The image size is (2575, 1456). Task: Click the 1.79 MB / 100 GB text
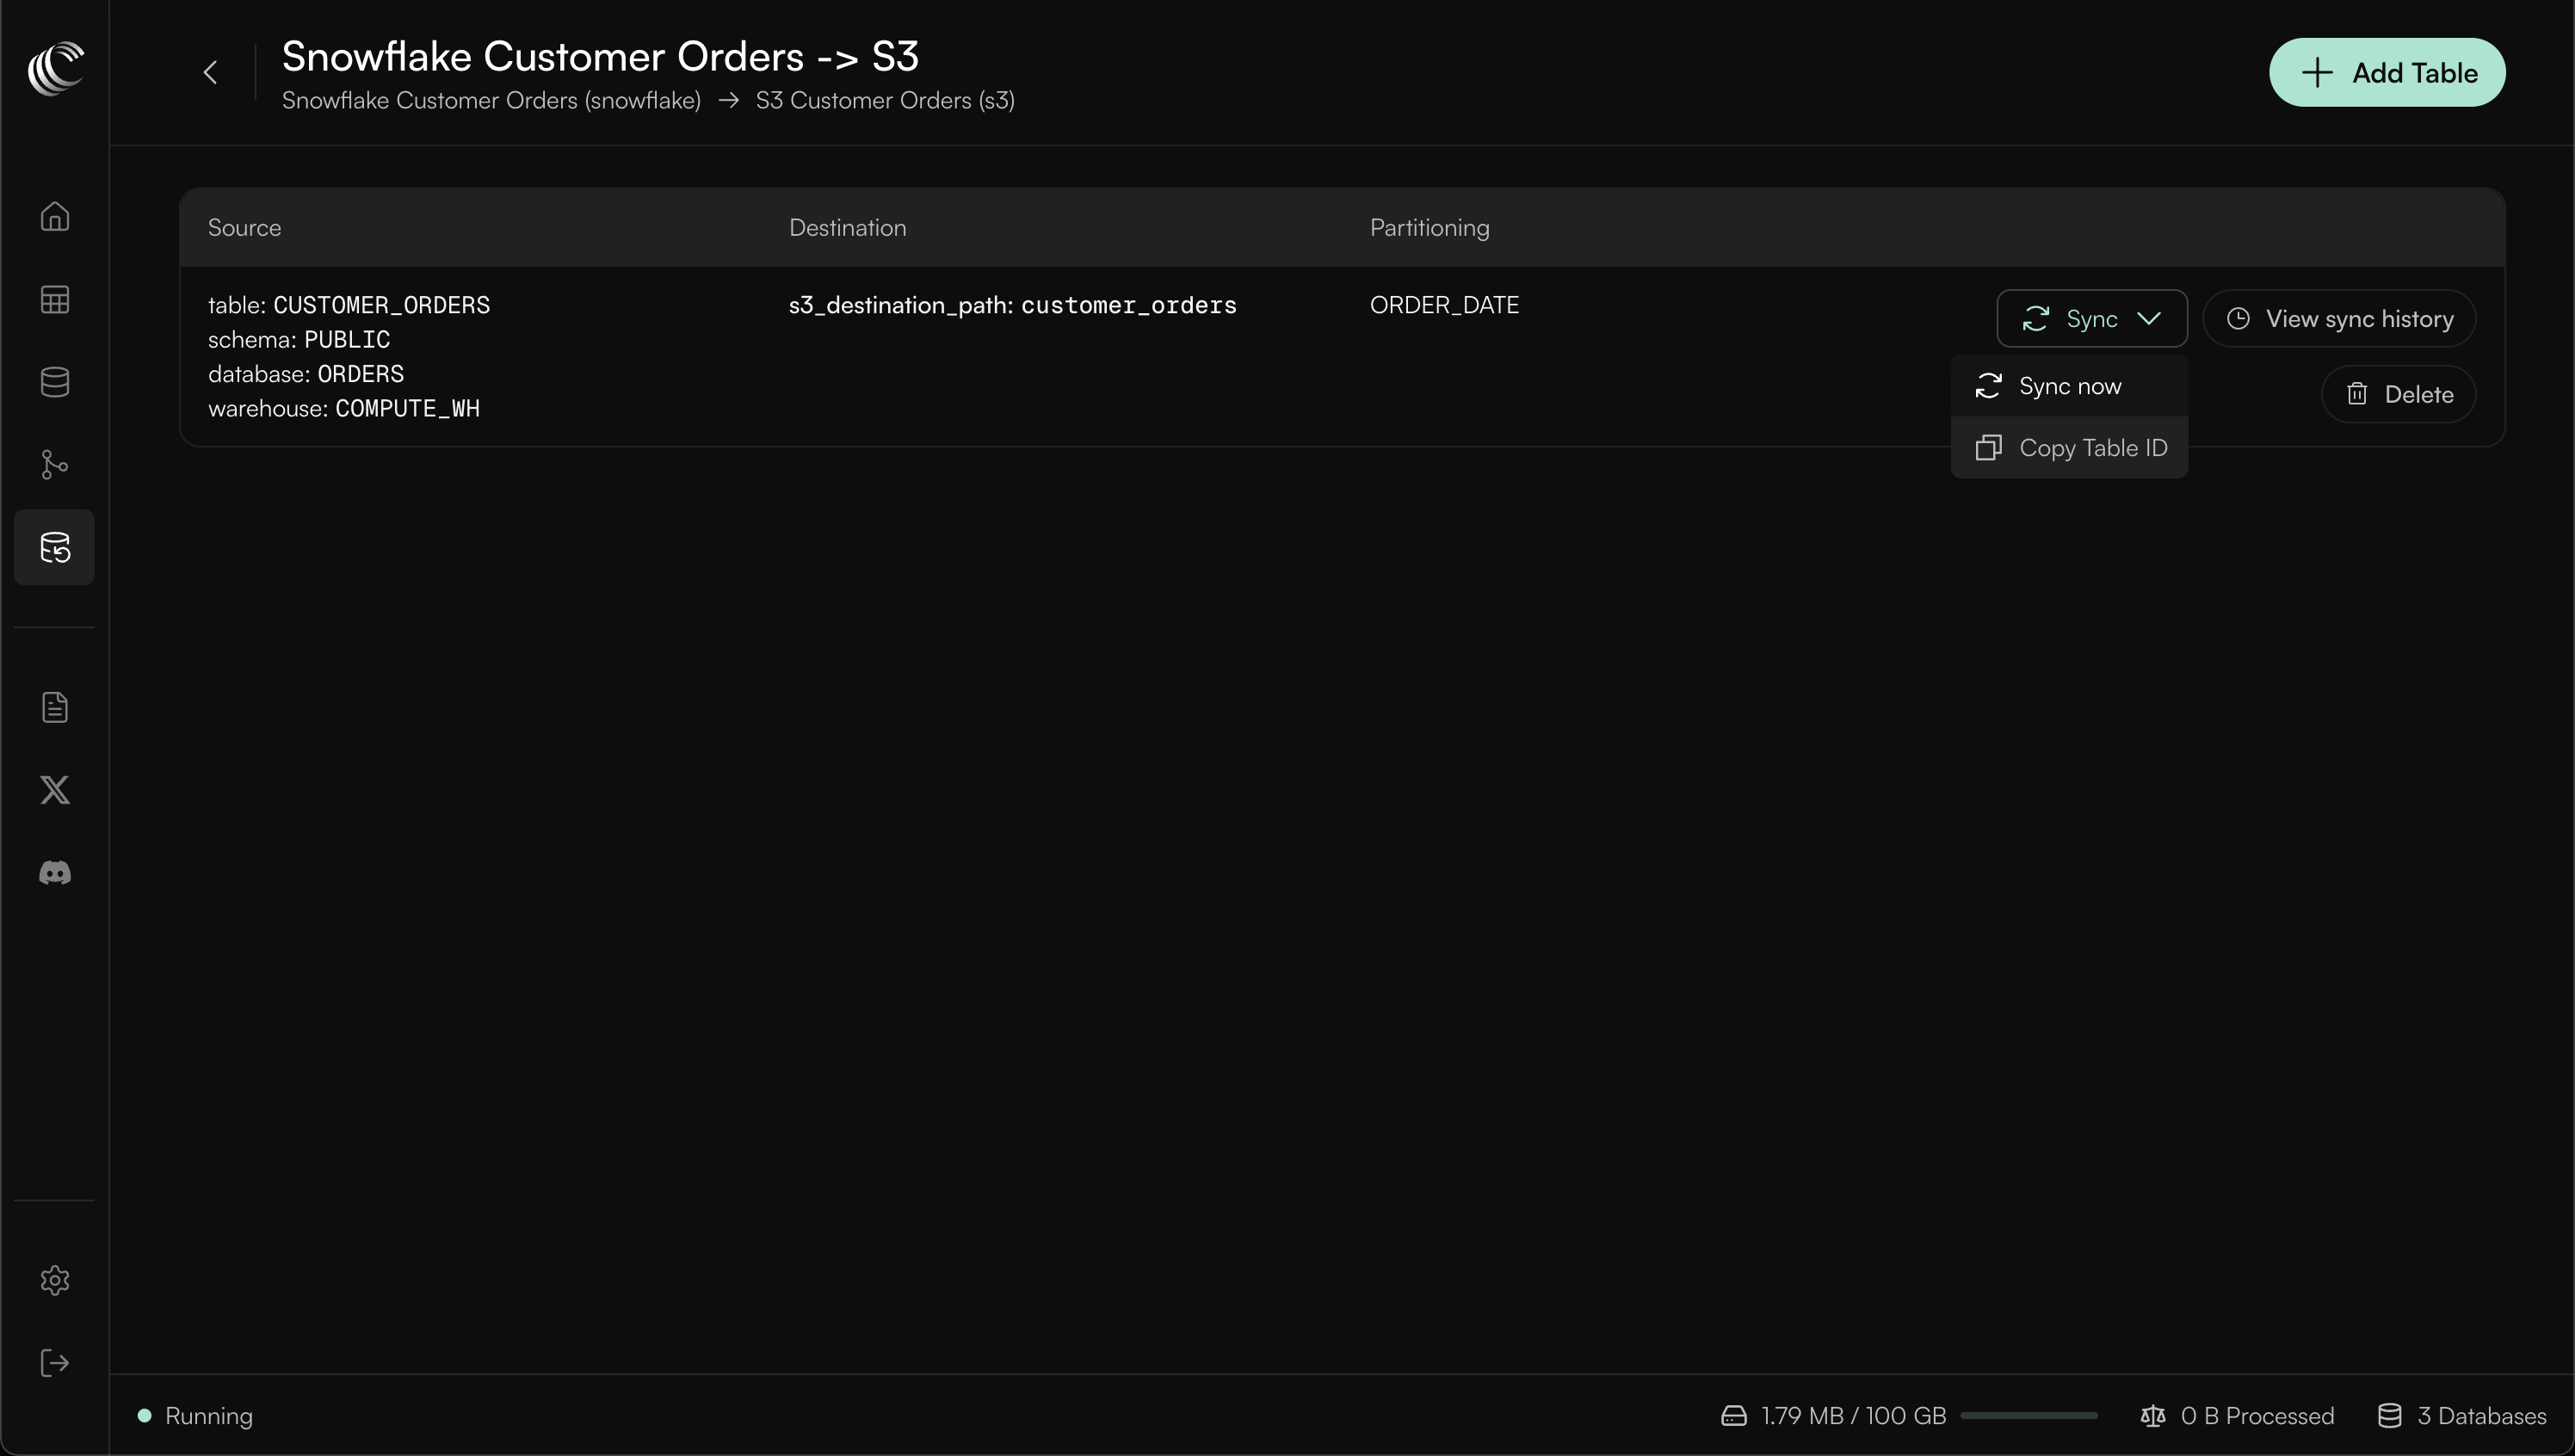(x=1854, y=1416)
